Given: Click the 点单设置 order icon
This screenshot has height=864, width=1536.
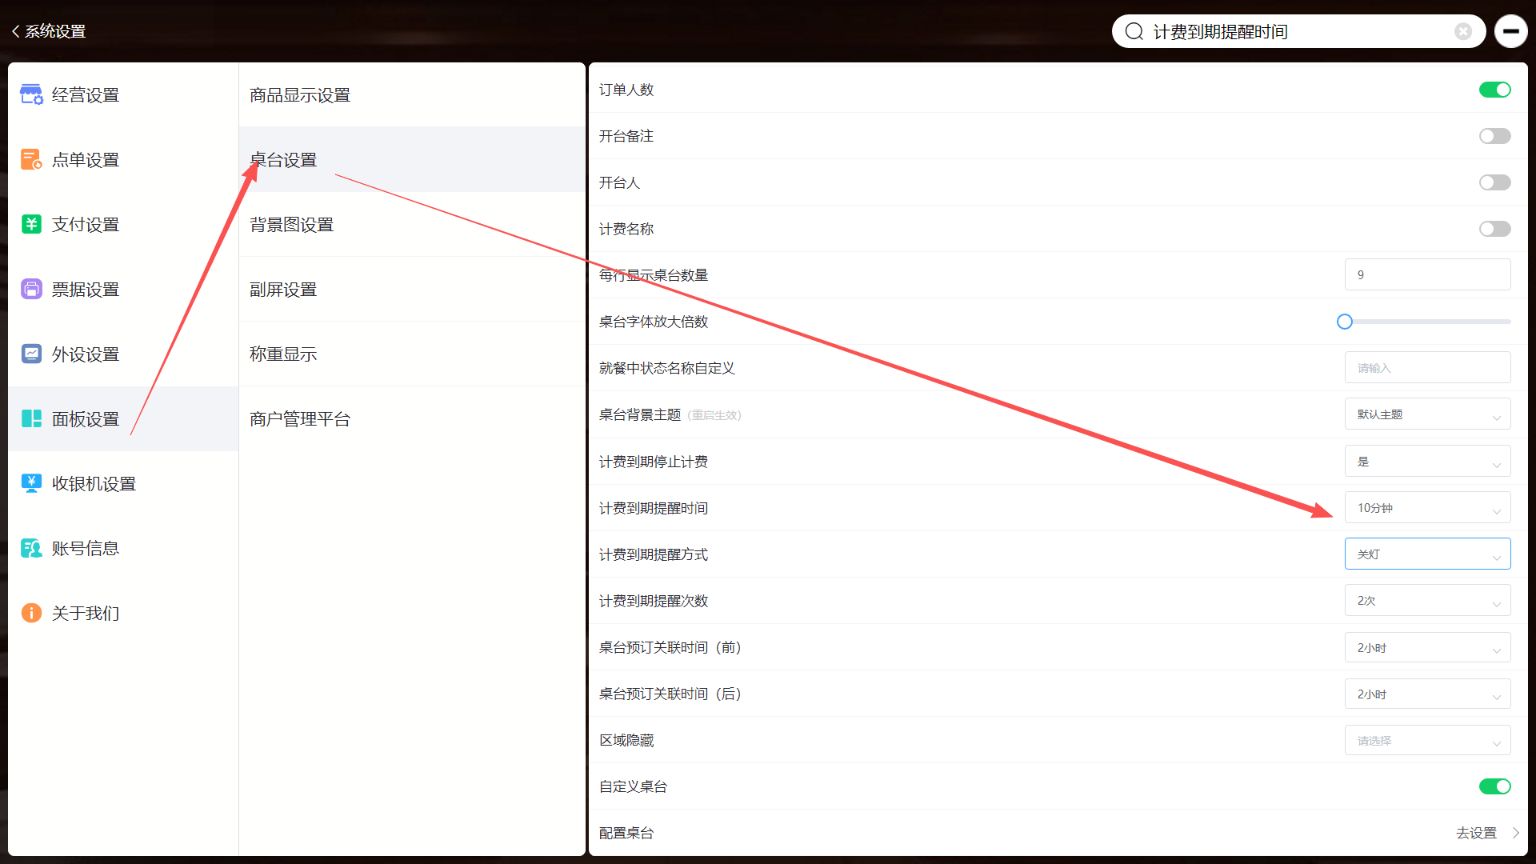Looking at the screenshot, I should [32, 160].
